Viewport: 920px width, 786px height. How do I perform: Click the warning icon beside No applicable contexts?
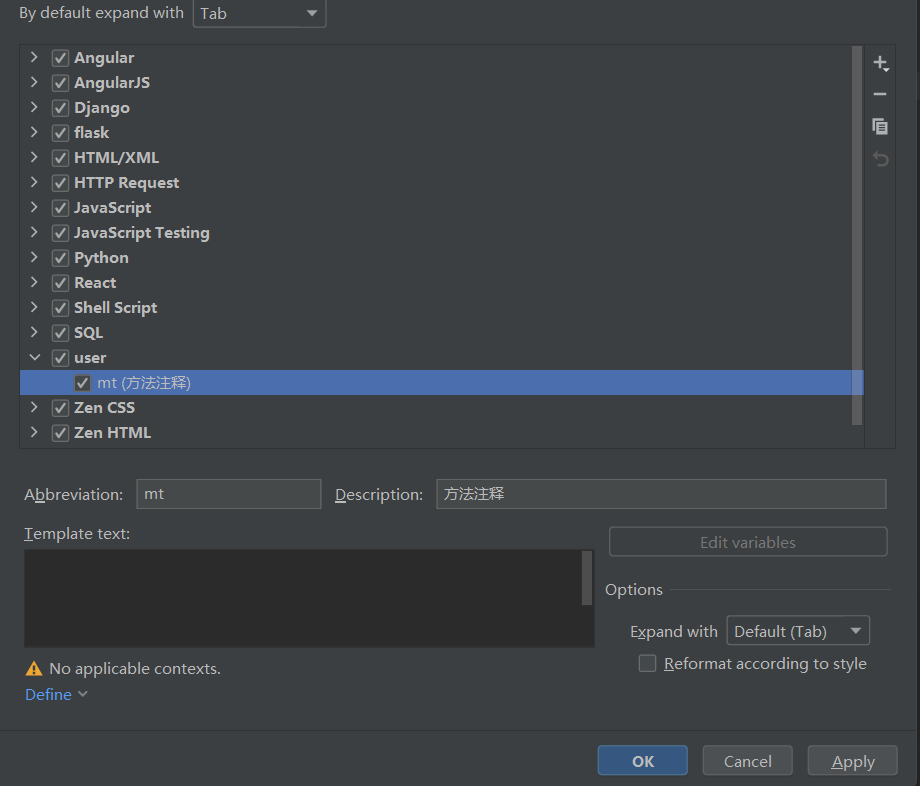(x=34, y=668)
